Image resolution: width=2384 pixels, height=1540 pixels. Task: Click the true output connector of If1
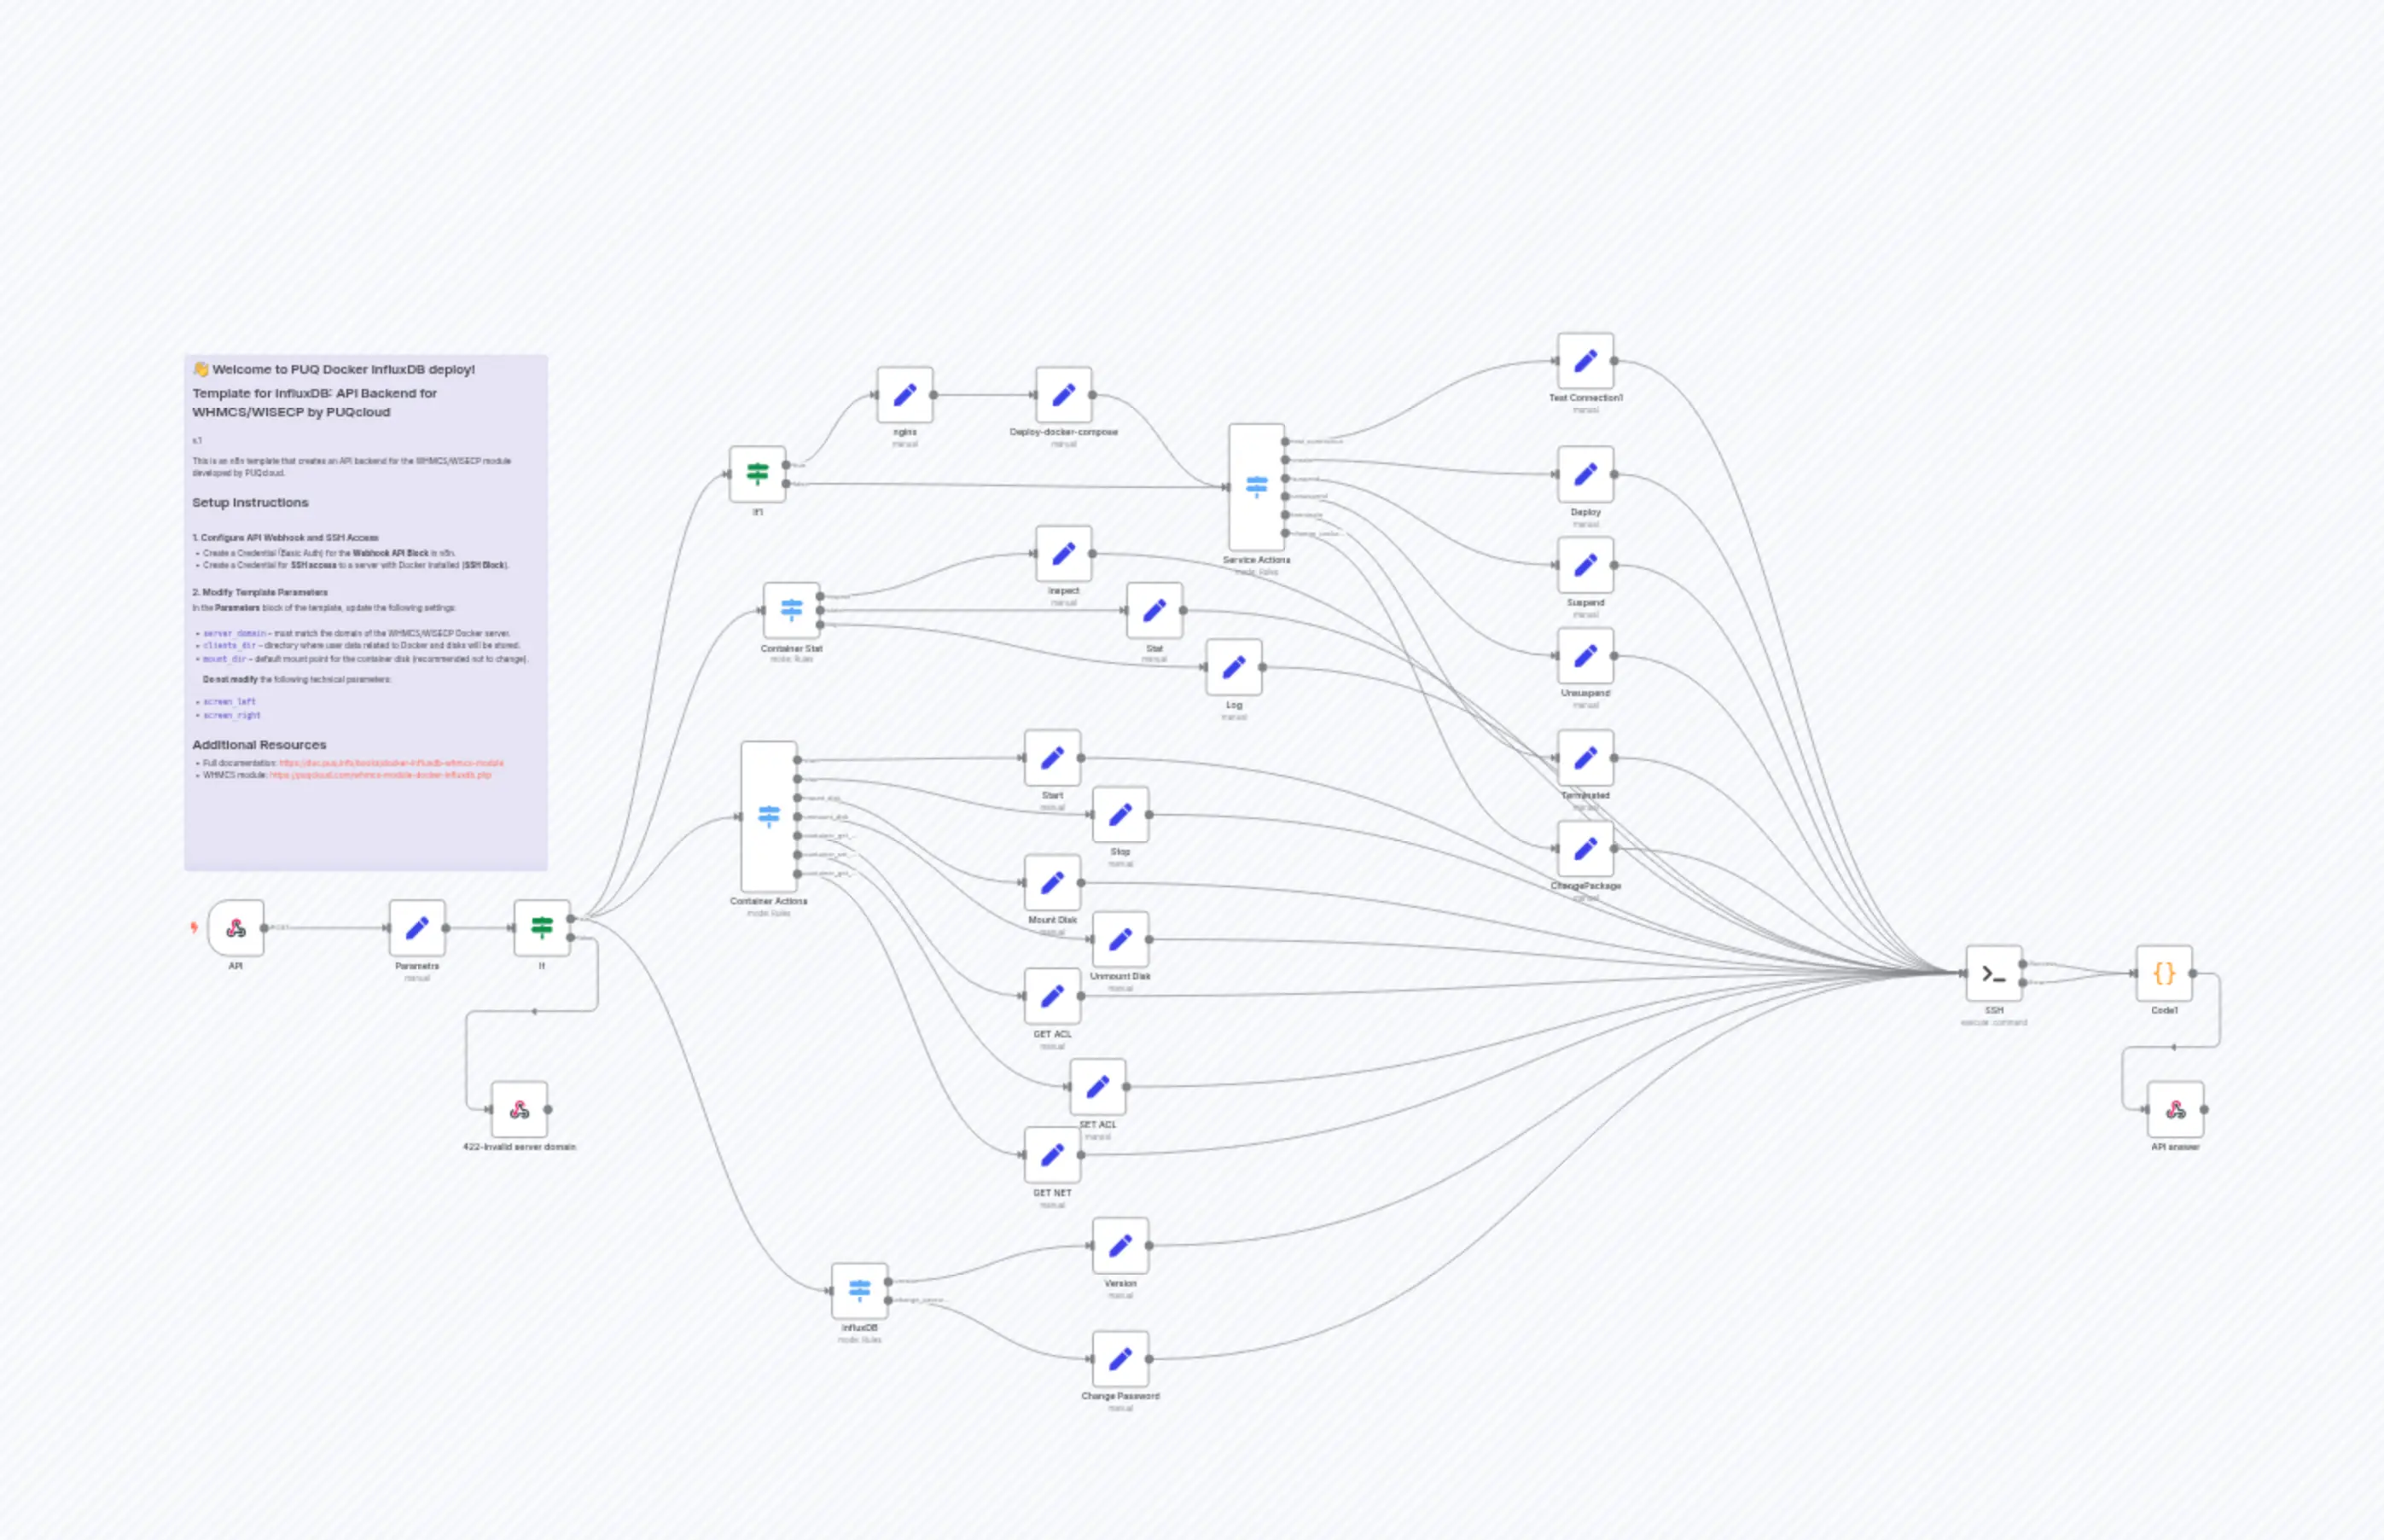click(786, 465)
